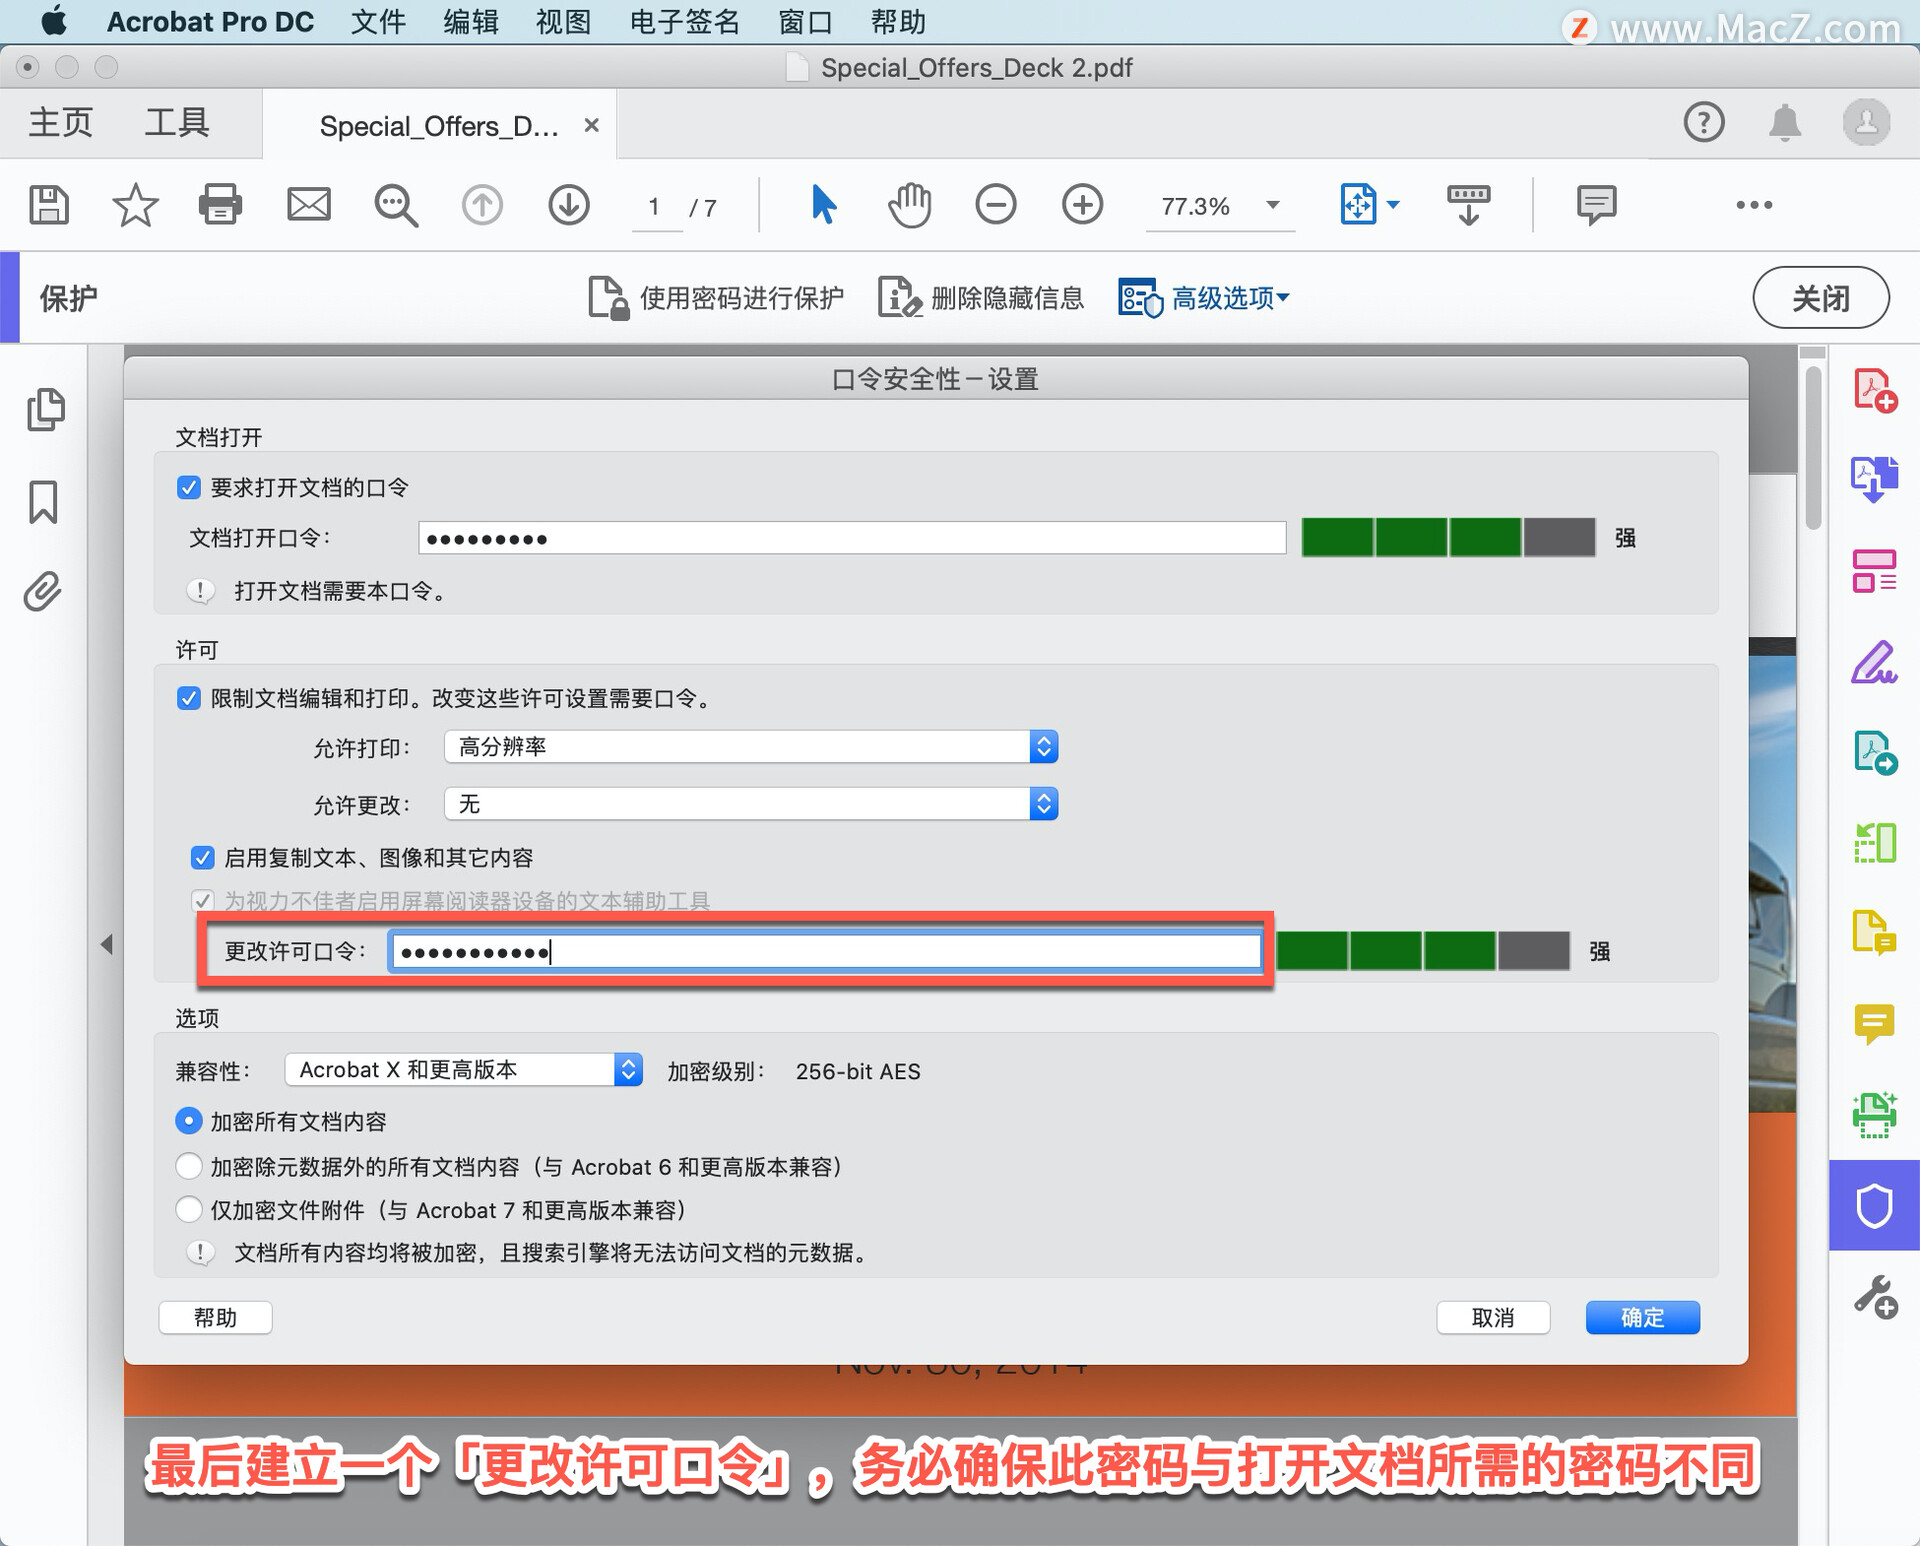This screenshot has width=1920, height=1546.
Task: Click 关闭 to close Protect toolbar
Action: pyautogui.click(x=1821, y=297)
